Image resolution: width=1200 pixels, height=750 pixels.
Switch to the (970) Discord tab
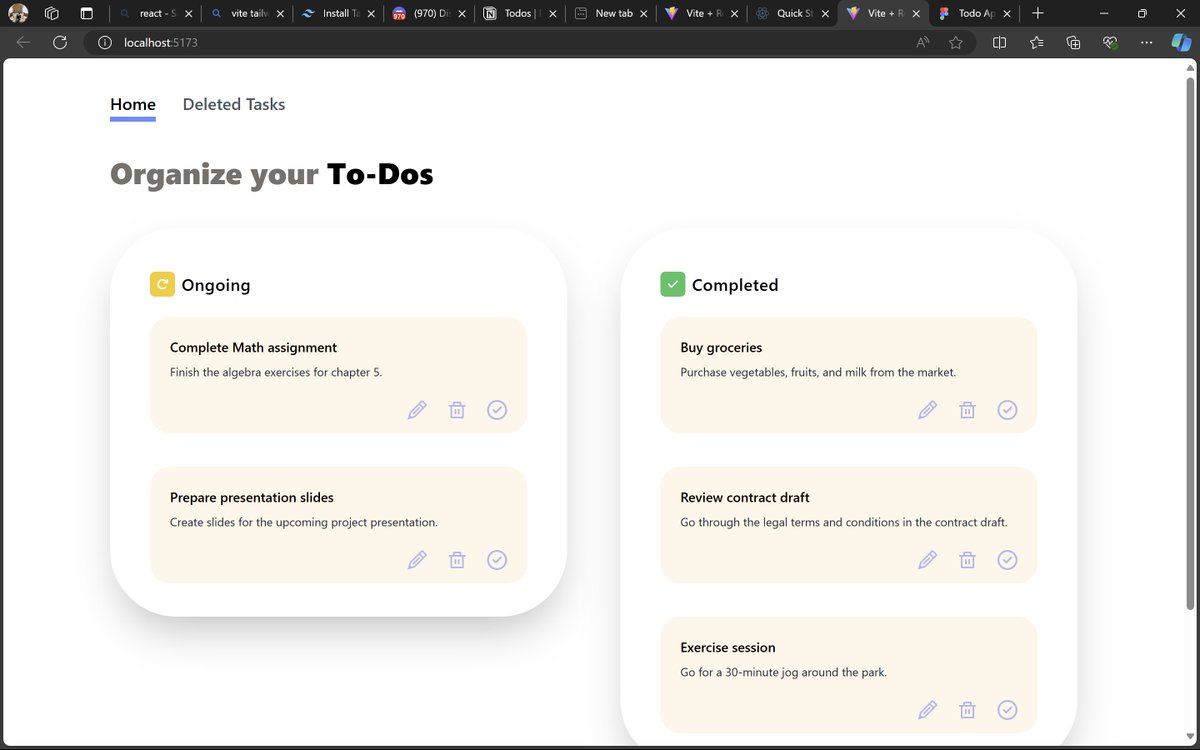(427, 14)
